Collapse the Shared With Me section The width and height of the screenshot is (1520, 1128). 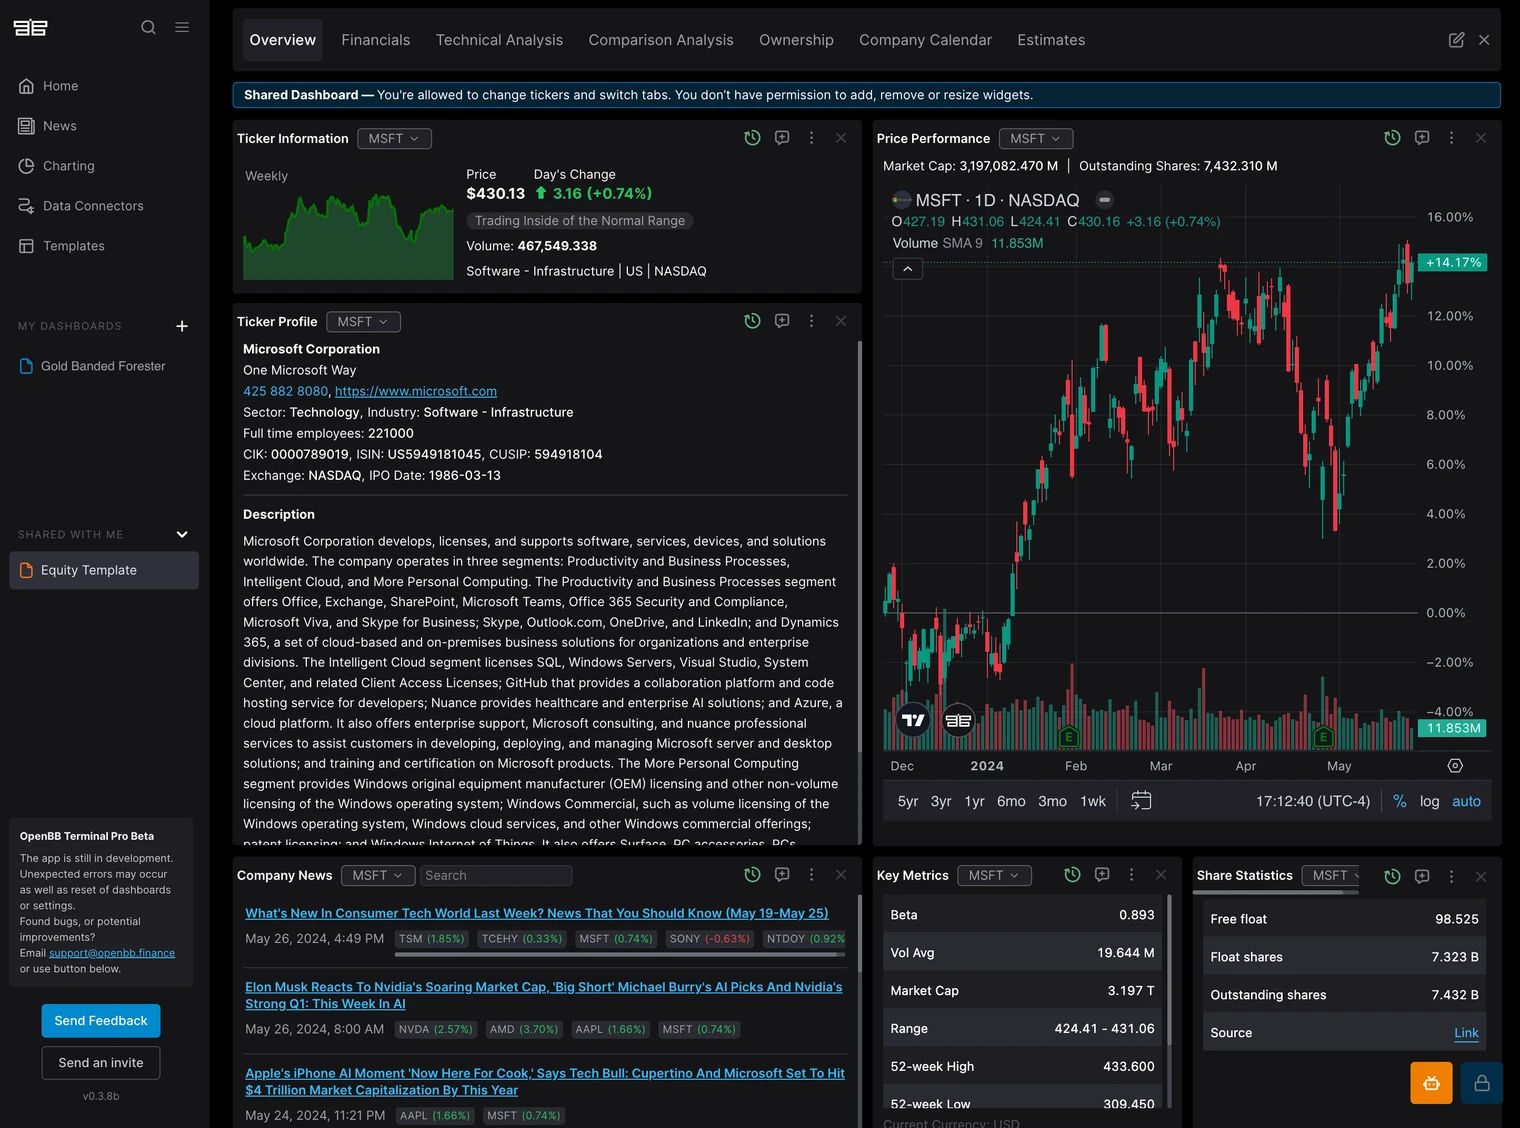point(182,534)
